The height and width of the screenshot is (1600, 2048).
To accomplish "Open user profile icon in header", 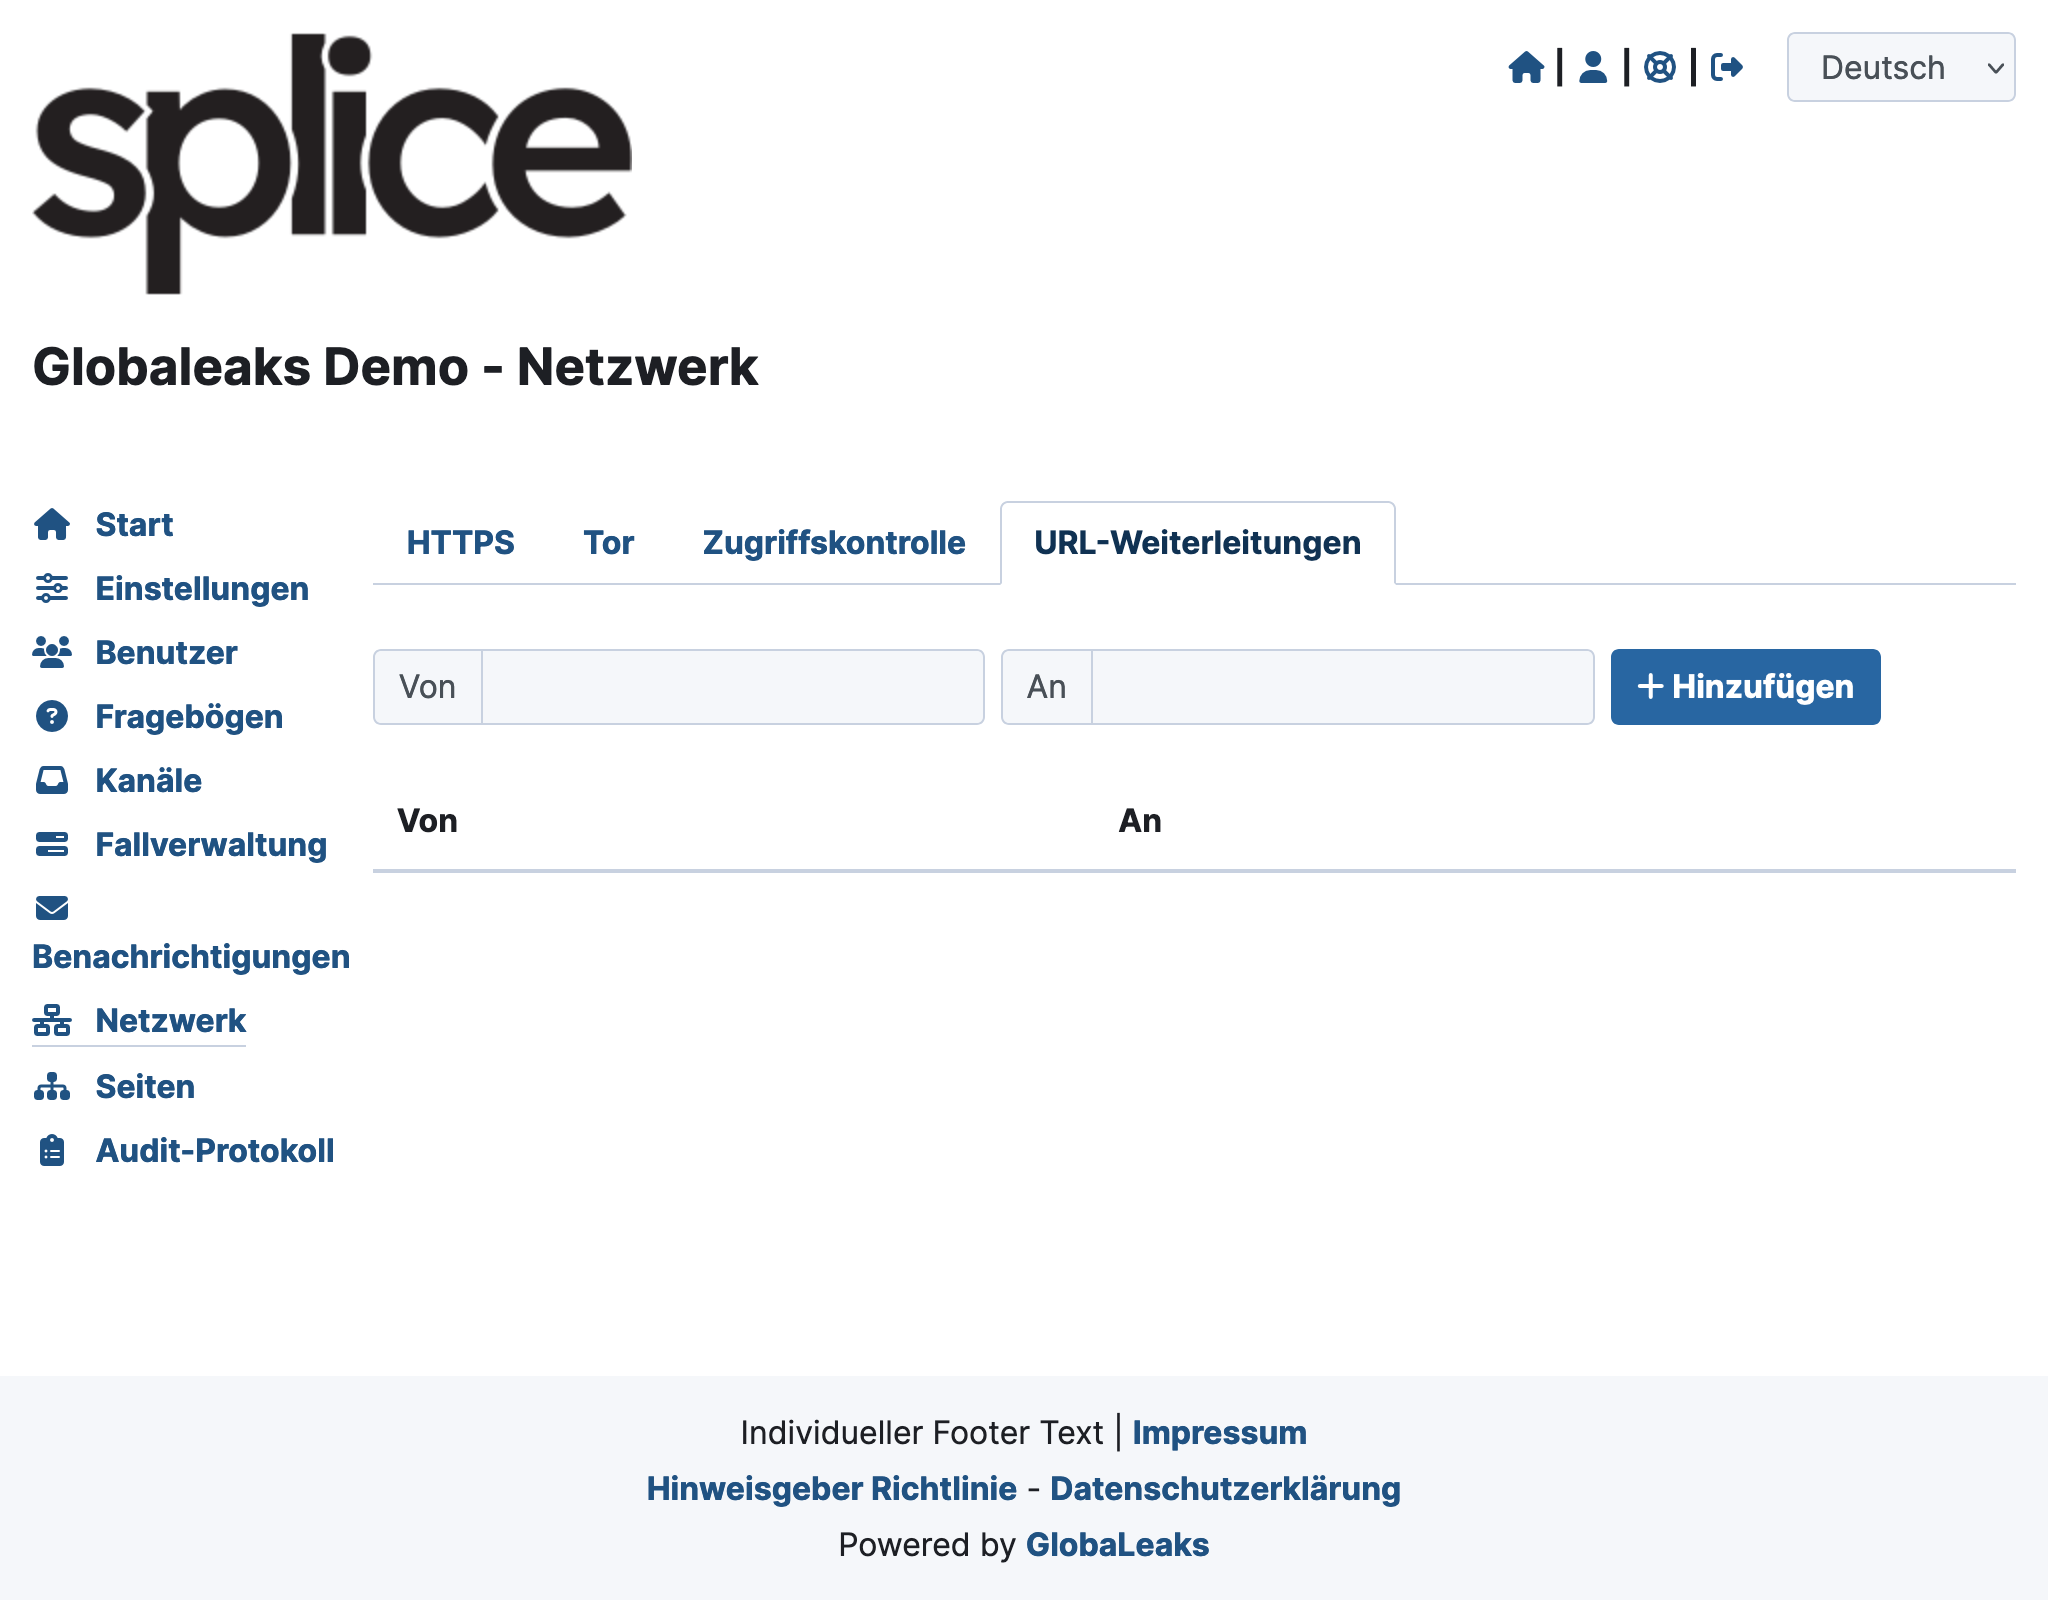I will point(1593,67).
